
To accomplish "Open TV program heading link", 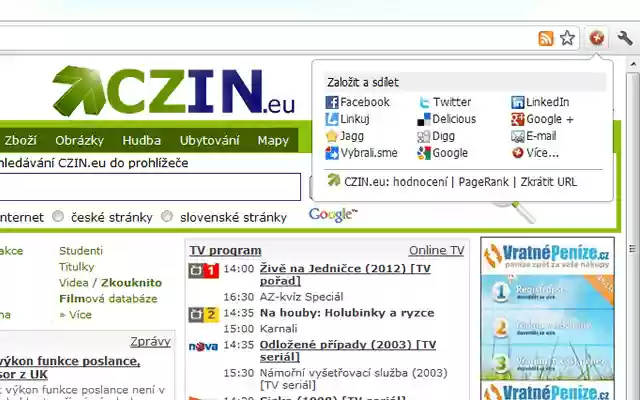I will coord(225,250).
